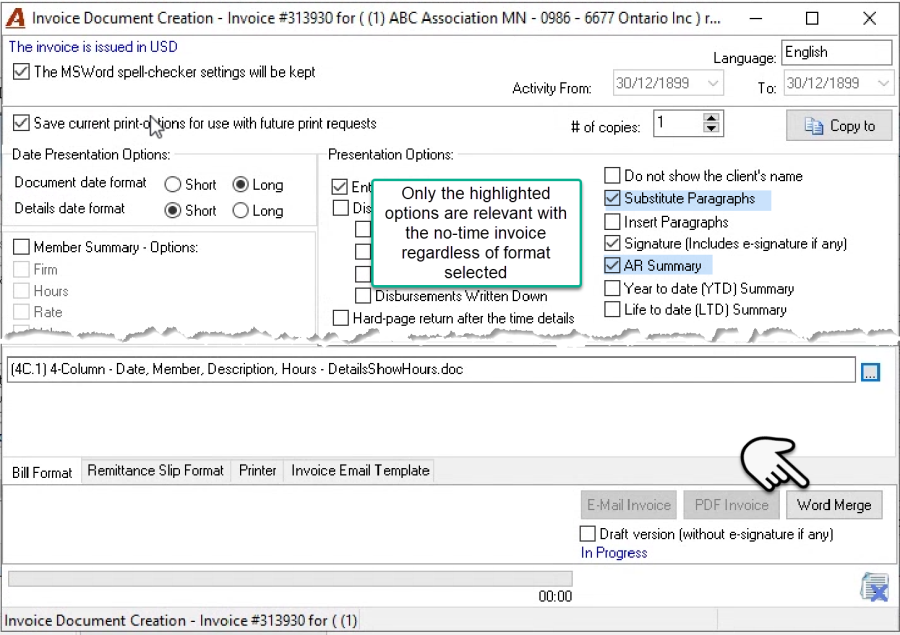Enable Member Summary - Options checkbox
Viewport: 900px width, 635px height.
coord(21,247)
